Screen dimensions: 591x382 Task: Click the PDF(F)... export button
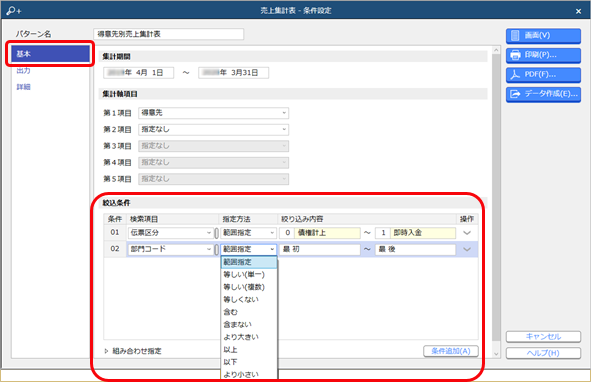tap(543, 75)
